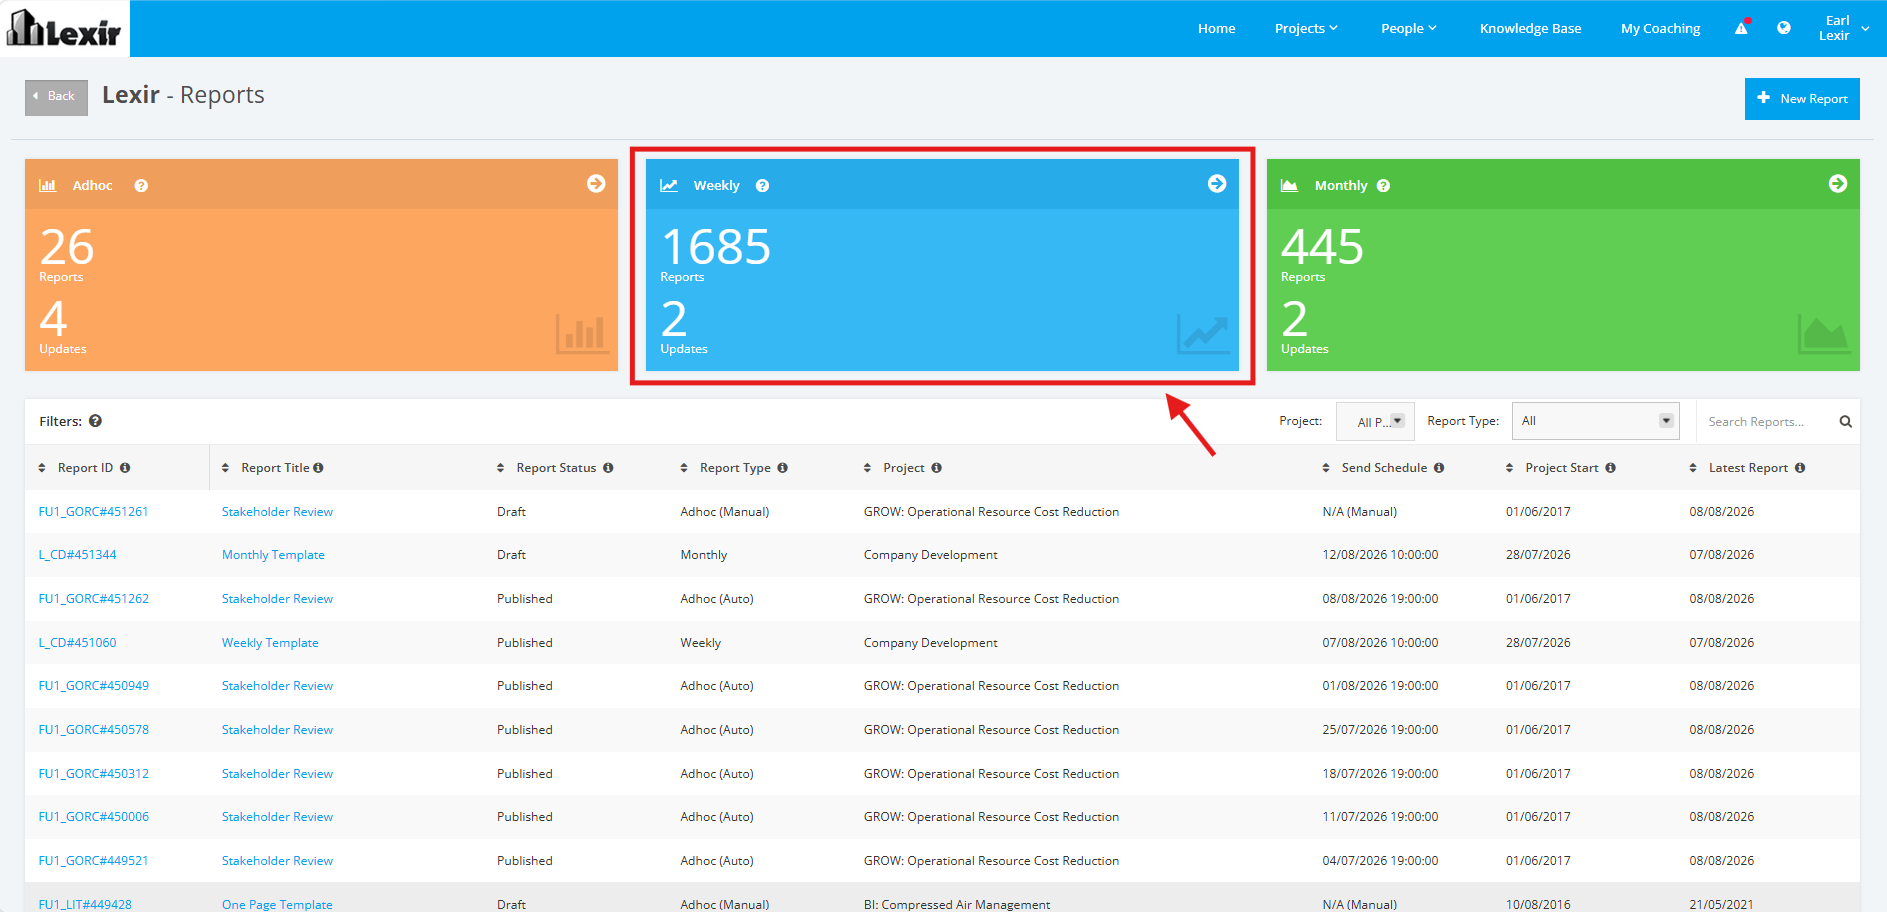Click the info icon beside Send Schedule
This screenshot has height=912, width=1887.
point(1439,468)
